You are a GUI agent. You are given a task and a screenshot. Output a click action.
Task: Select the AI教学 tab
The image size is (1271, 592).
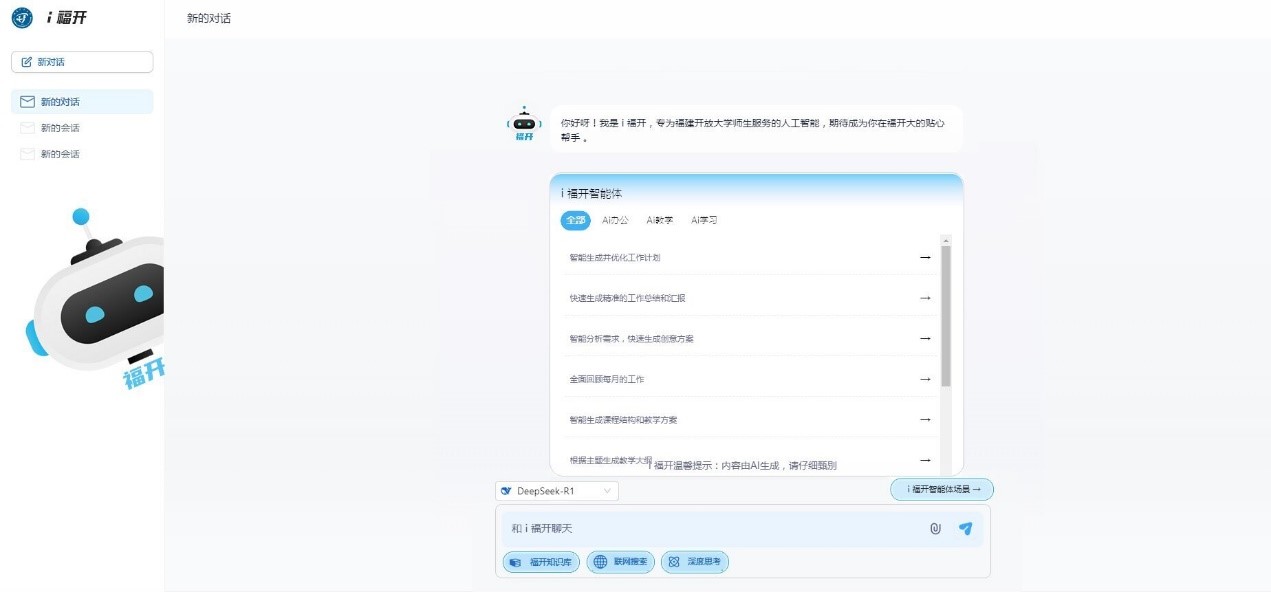[x=659, y=220]
